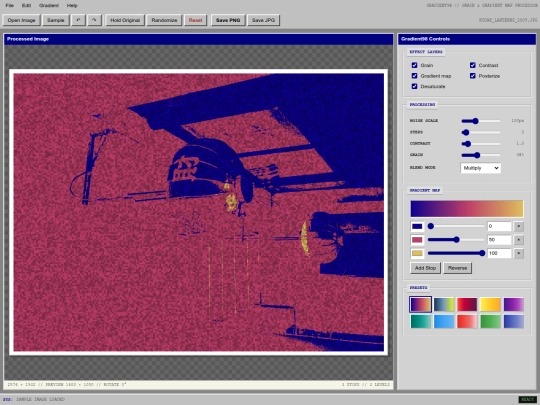Image resolution: width=540 pixels, height=405 pixels.
Task: Remove the gradient stop at position 0
Action: [518, 226]
